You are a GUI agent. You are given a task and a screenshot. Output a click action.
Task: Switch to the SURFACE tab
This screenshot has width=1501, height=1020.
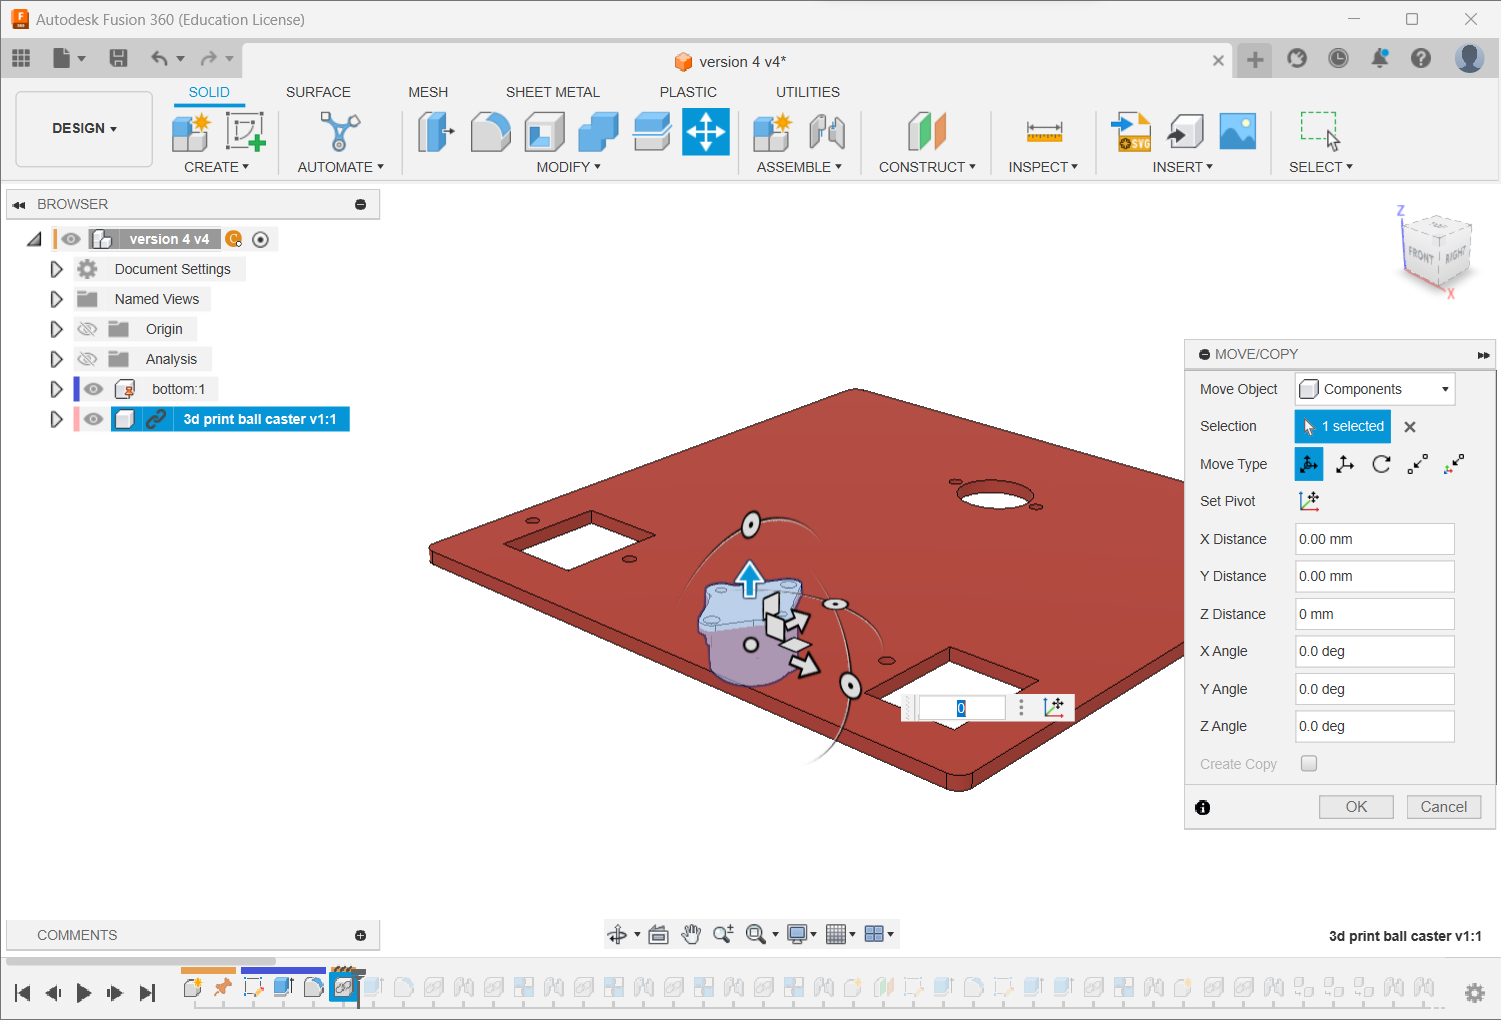318,92
